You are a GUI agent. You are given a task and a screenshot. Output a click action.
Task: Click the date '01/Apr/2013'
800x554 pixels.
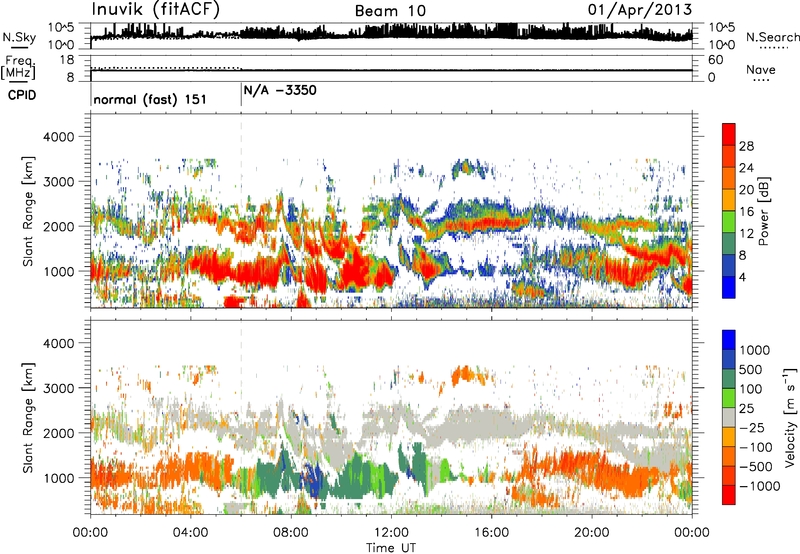[x=640, y=9]
